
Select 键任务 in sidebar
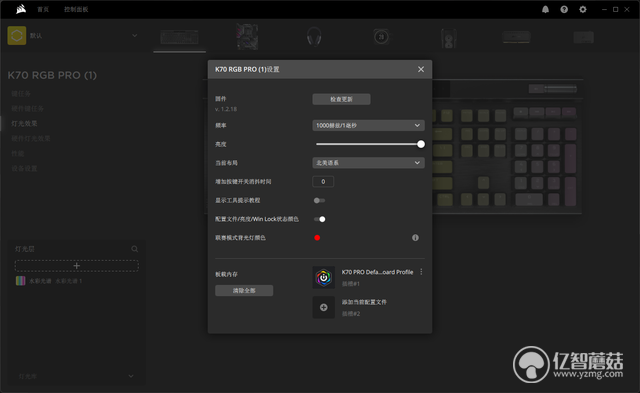click(21, 93)
